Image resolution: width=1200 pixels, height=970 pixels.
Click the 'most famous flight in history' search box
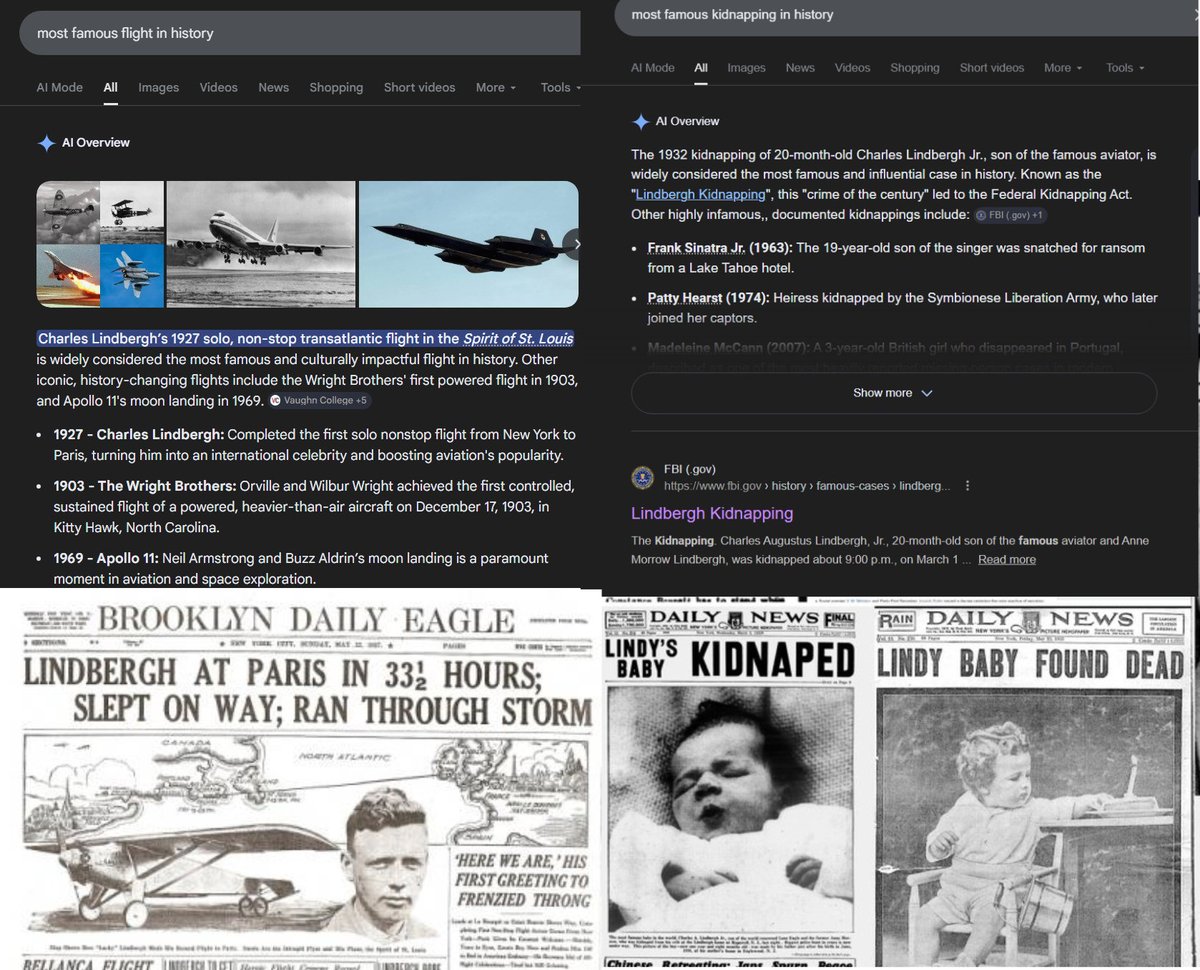pos(300,33)
